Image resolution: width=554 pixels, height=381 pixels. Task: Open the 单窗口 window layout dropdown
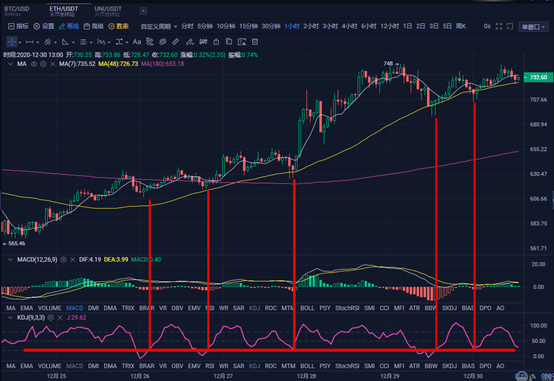pos(533,27)
